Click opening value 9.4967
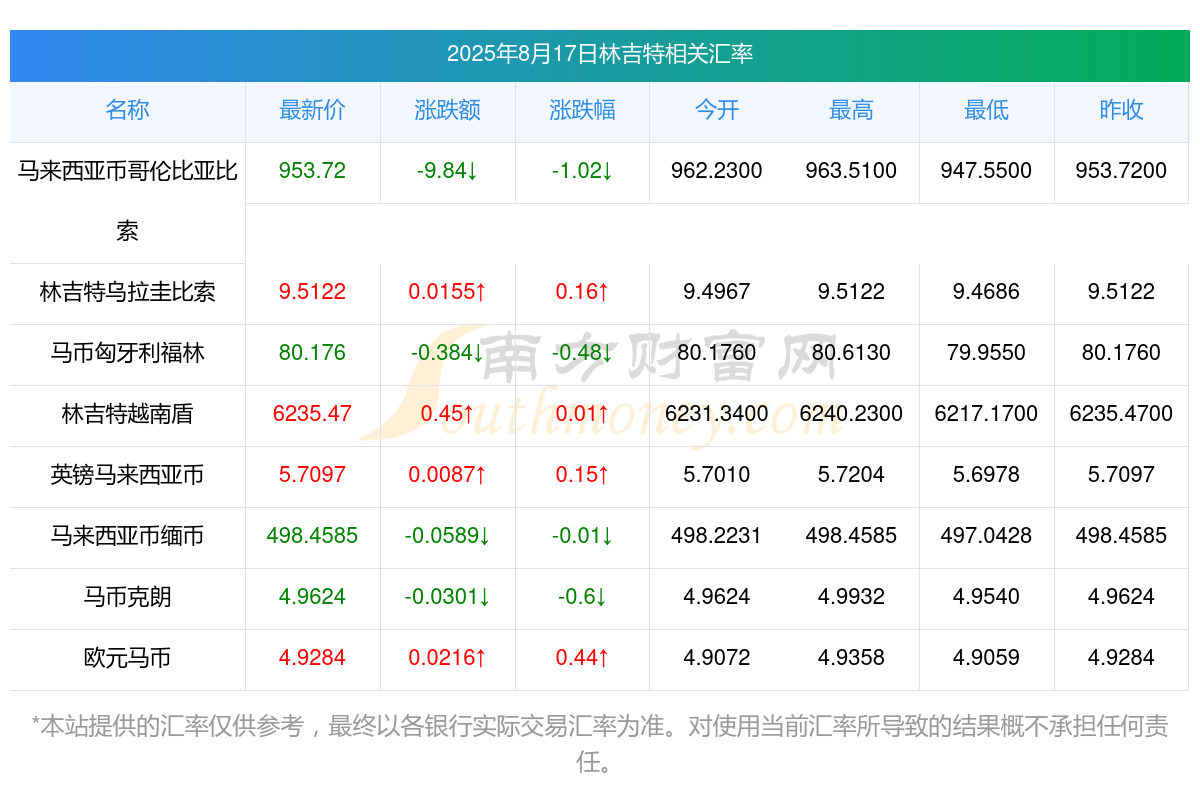Screen dimensions: 1200x793 (717, 292)
